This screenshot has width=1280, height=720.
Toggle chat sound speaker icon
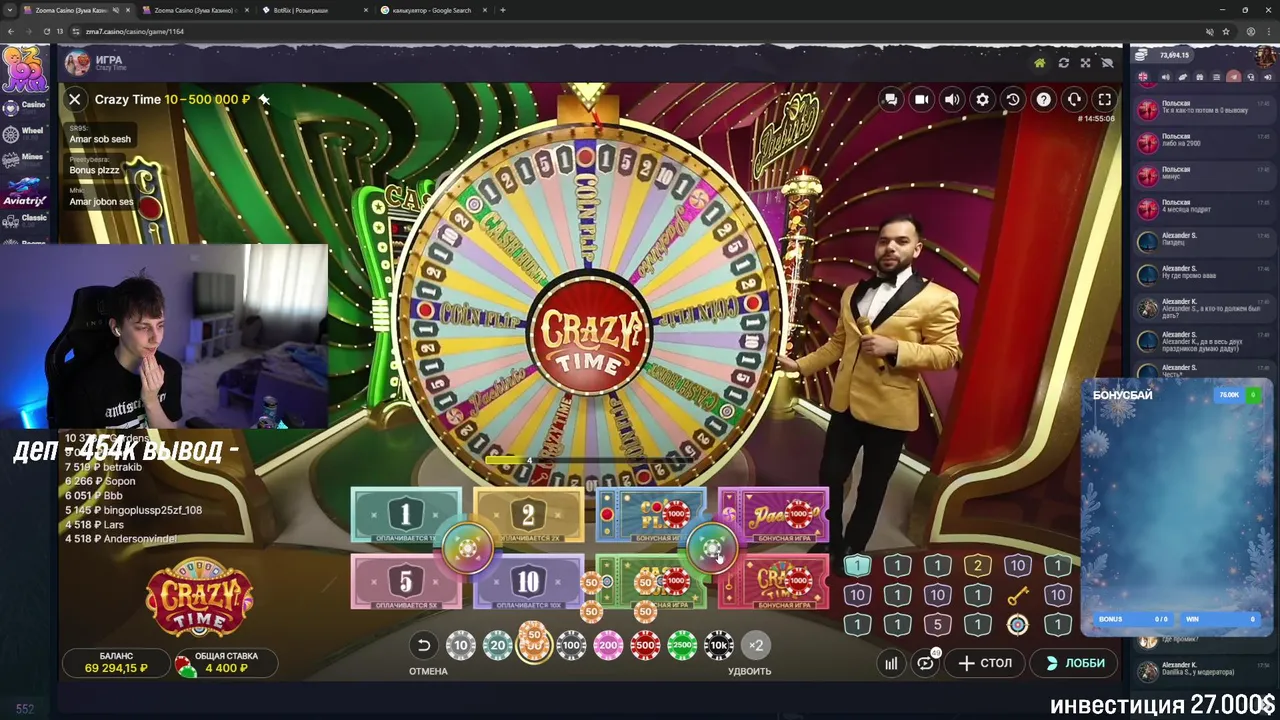(1165, 77)
